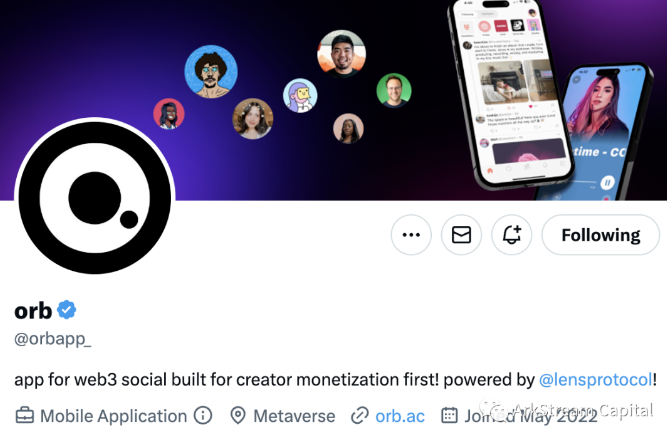Click the envelope message icon

click(461, 235)
